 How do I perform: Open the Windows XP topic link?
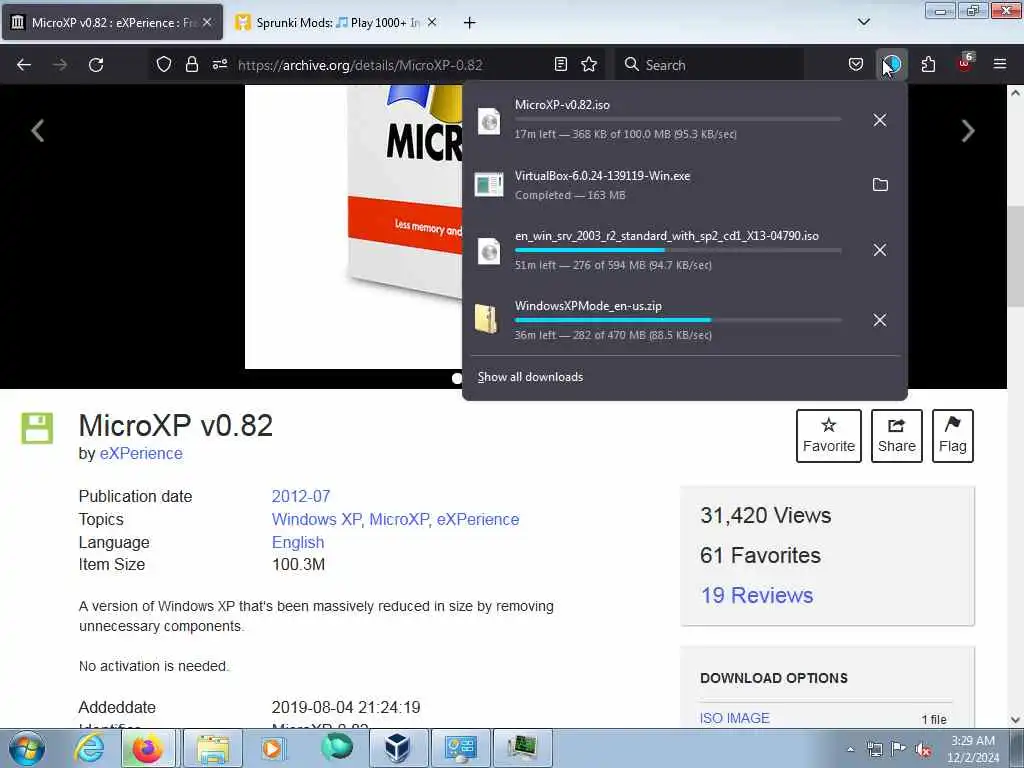317,519
